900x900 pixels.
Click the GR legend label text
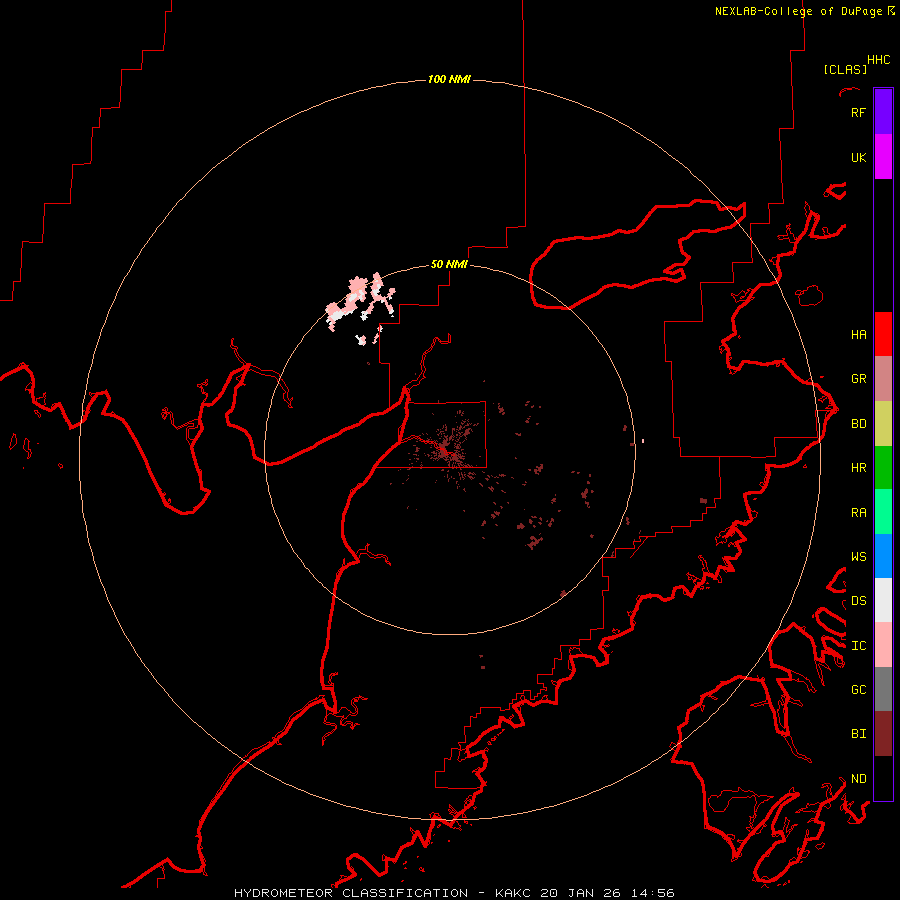[x=858, y=378]
